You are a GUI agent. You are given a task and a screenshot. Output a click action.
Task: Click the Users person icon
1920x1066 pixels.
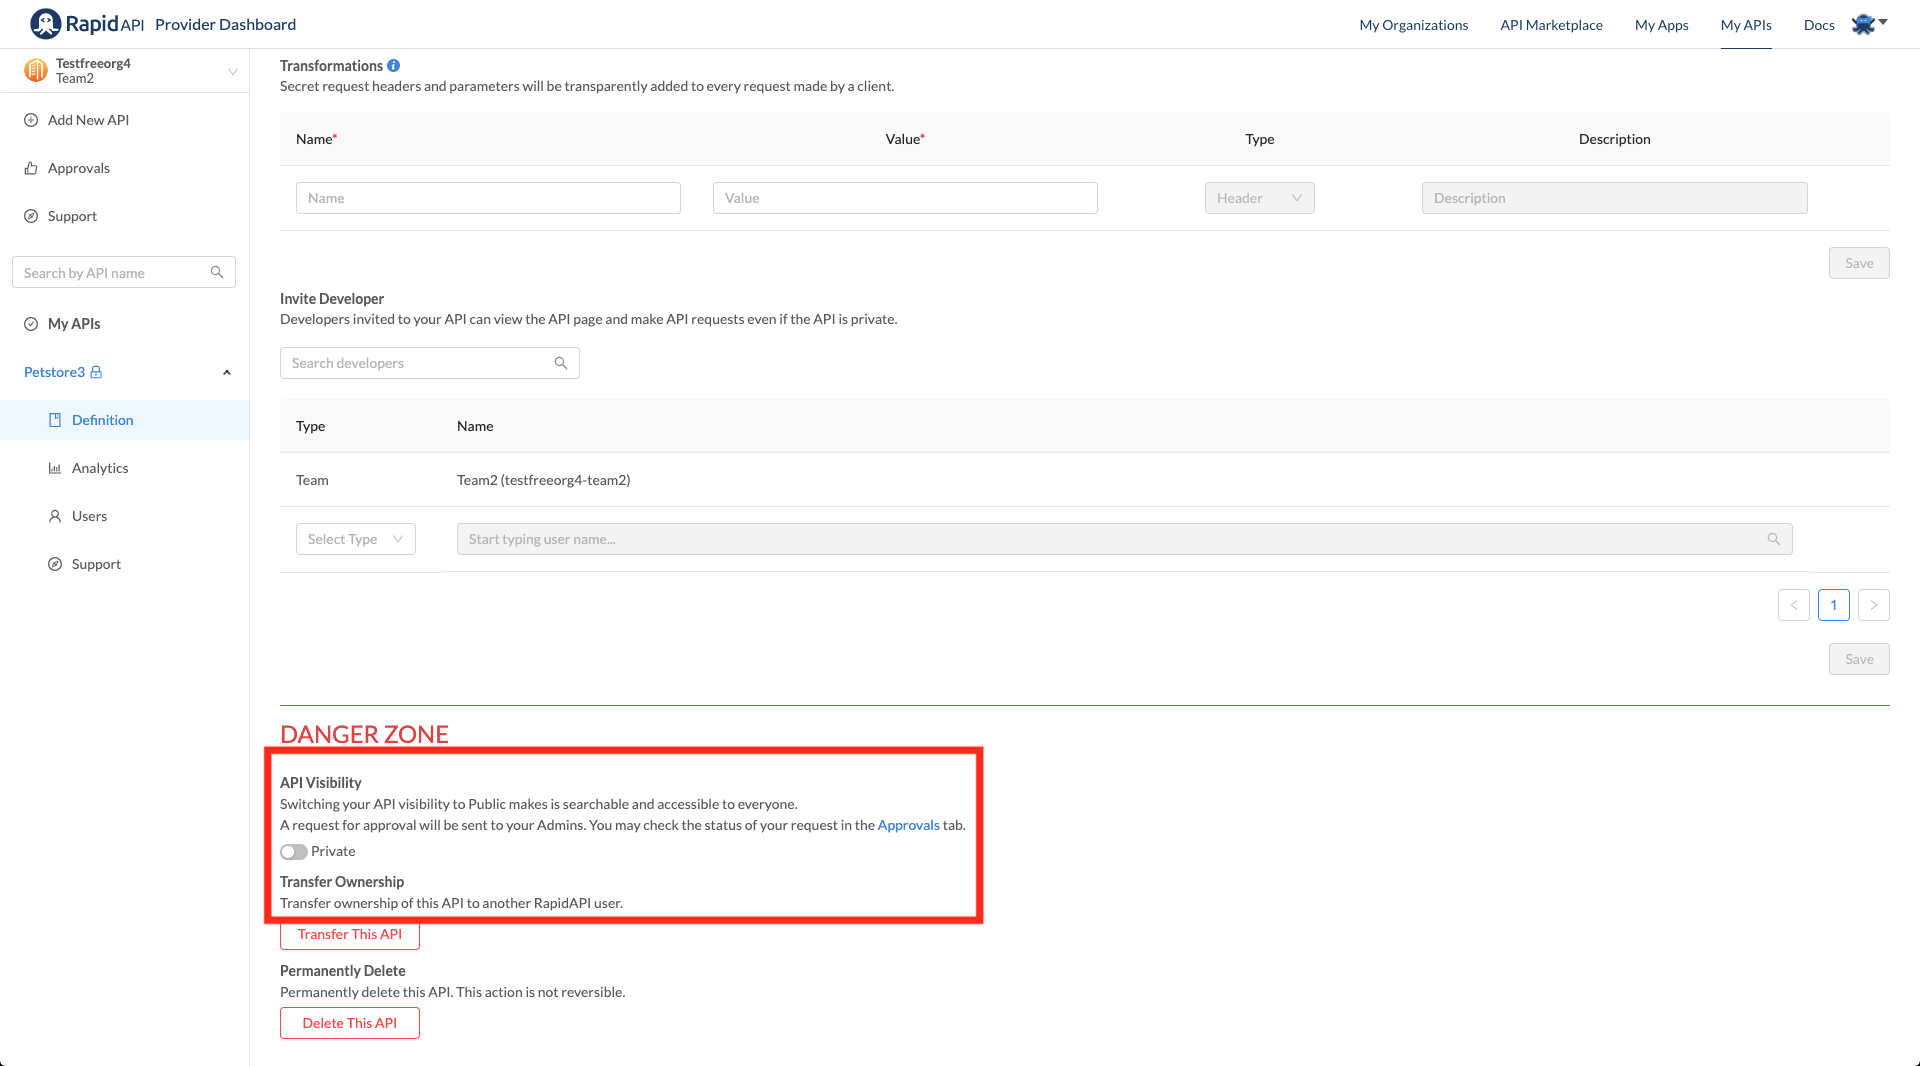click(x=55, y=516)
